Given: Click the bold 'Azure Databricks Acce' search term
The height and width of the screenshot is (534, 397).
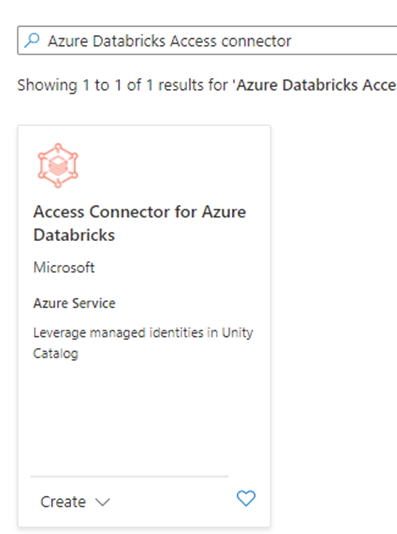Looking at the screenshot, I should click(x=315, y=85).
